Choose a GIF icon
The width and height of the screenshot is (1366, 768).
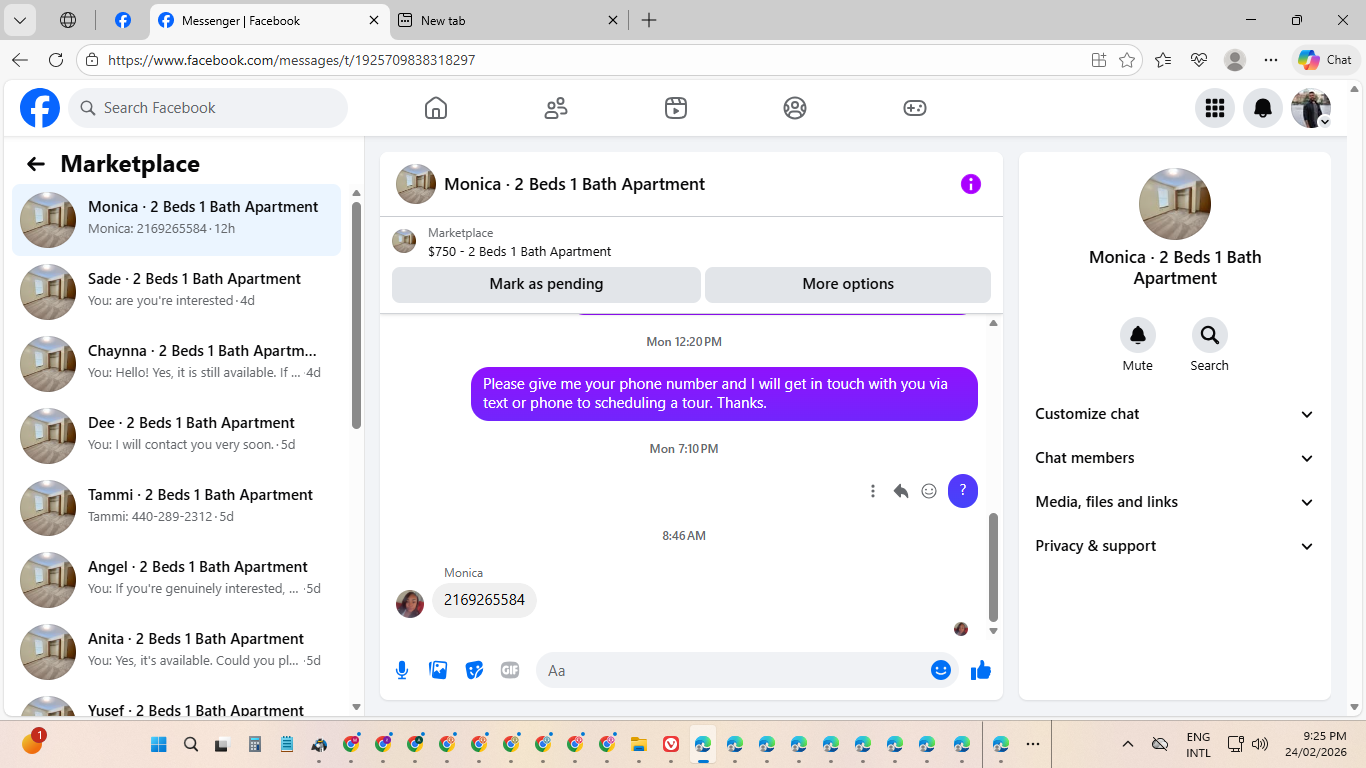click(510, 670)
